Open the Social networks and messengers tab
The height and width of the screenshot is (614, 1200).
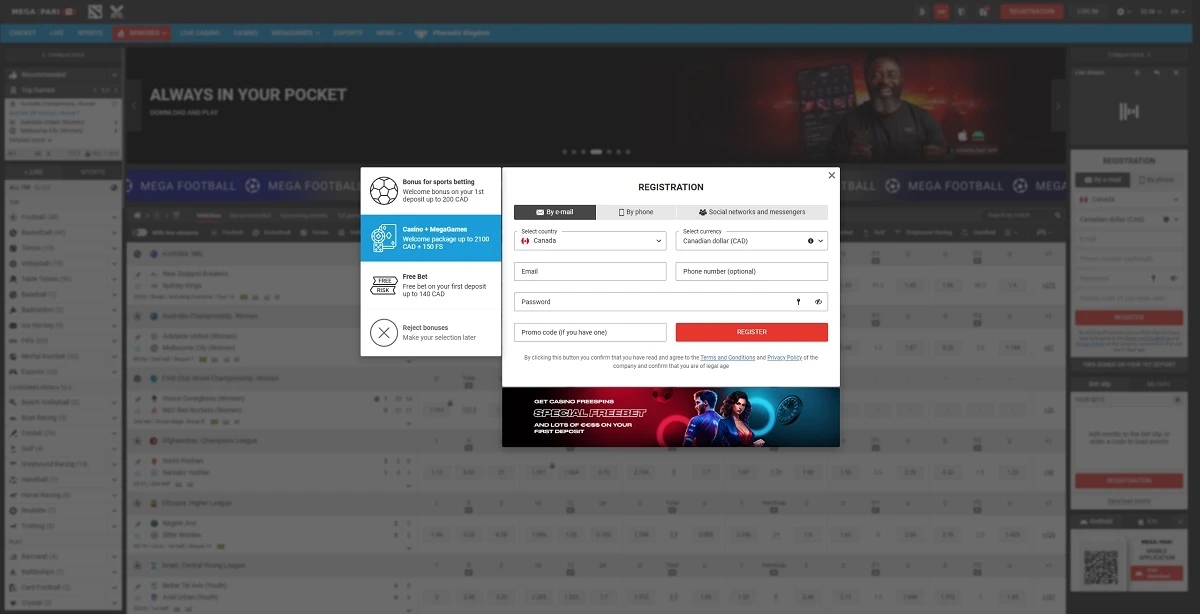click(752, 212)
